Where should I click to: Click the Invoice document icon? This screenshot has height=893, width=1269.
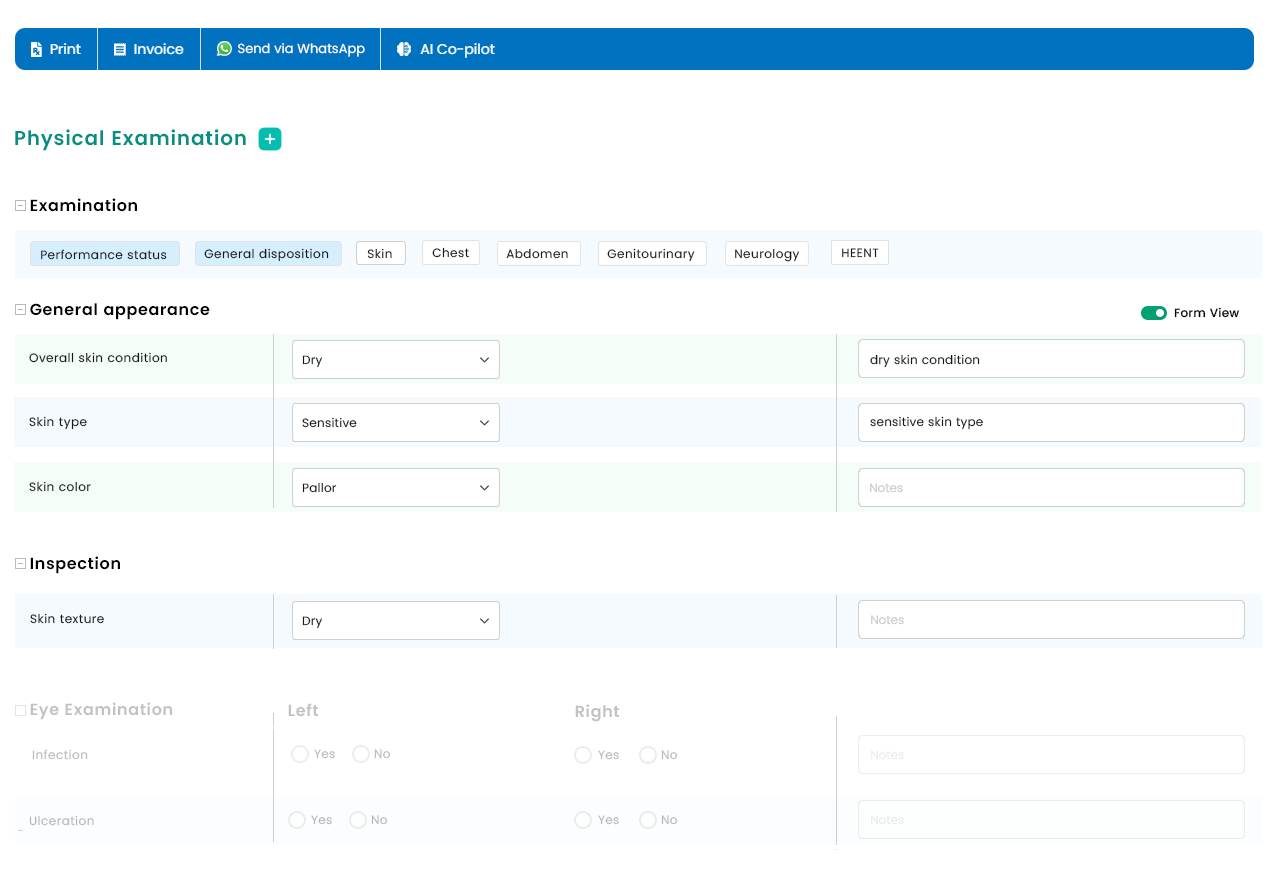pyautogui.click(x=120, y=49)
